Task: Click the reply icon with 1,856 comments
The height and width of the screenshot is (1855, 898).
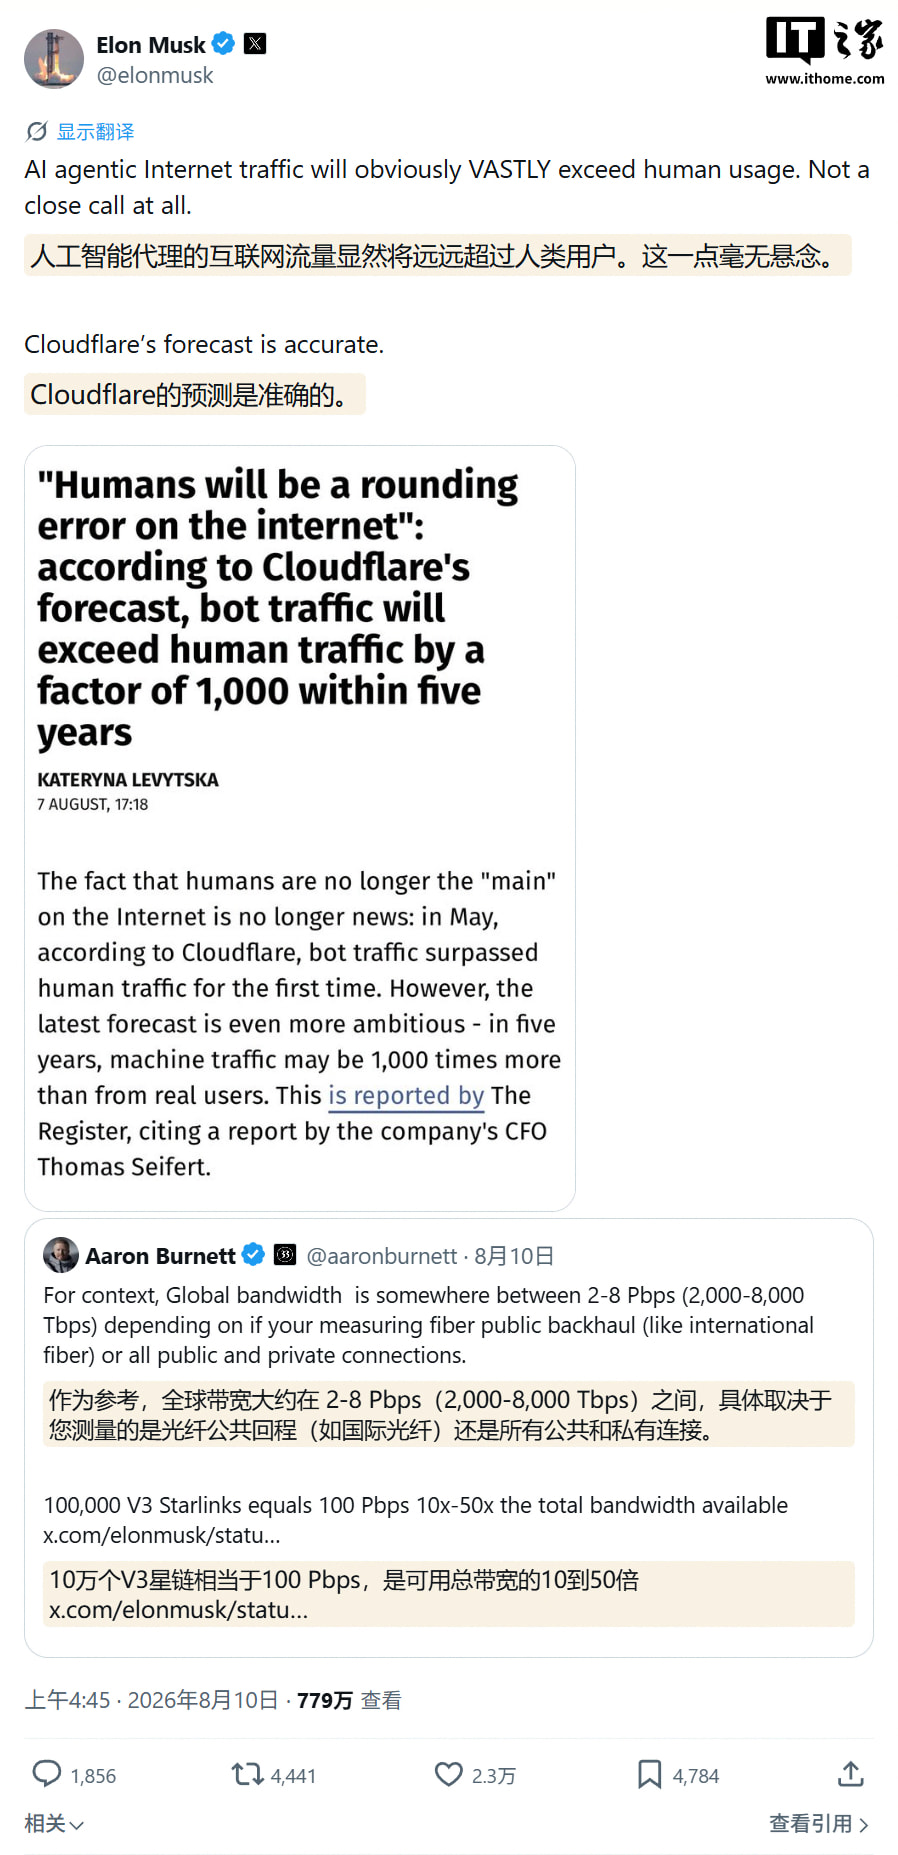Action: click(47, 1774)
